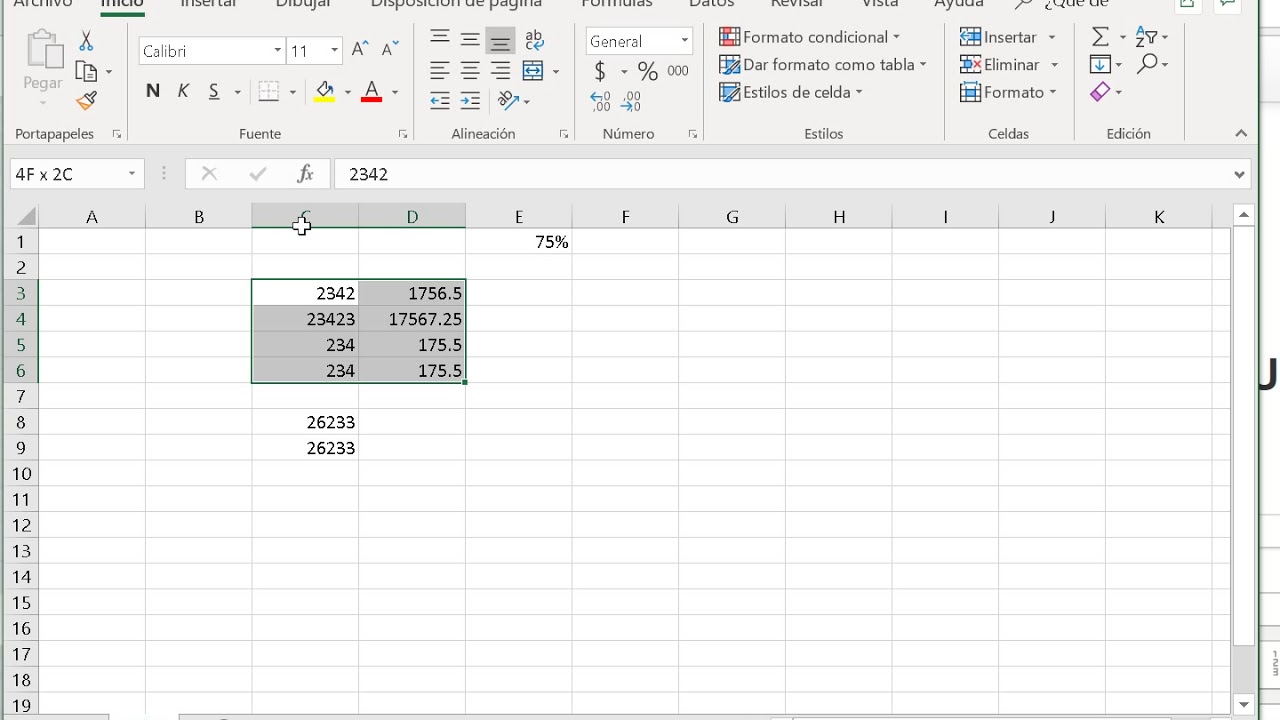The height and width of the screenshot is (720, 1280).
Task: Apply the yellow fill color
Action: (324, 92)
